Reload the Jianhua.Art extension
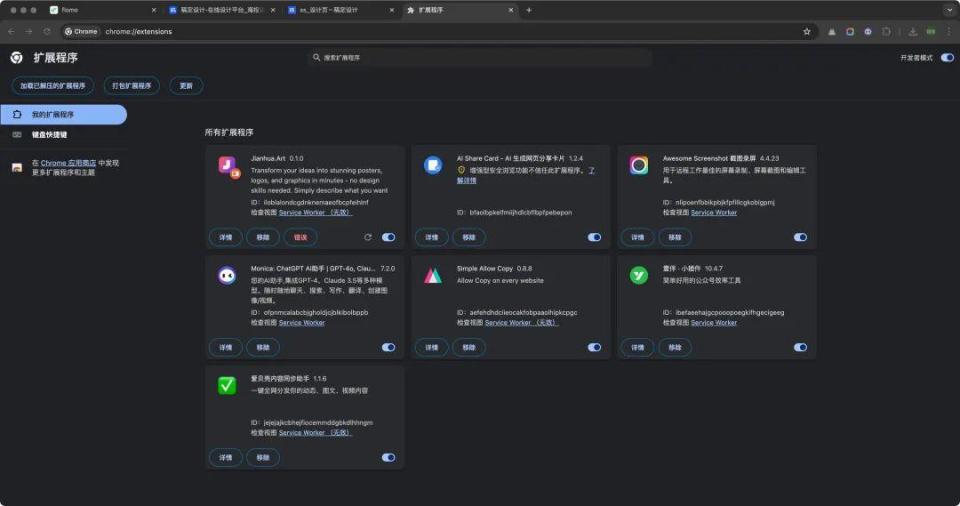This screenshot has height=506, width=960. pyautogui.click(x=367, y=237)
